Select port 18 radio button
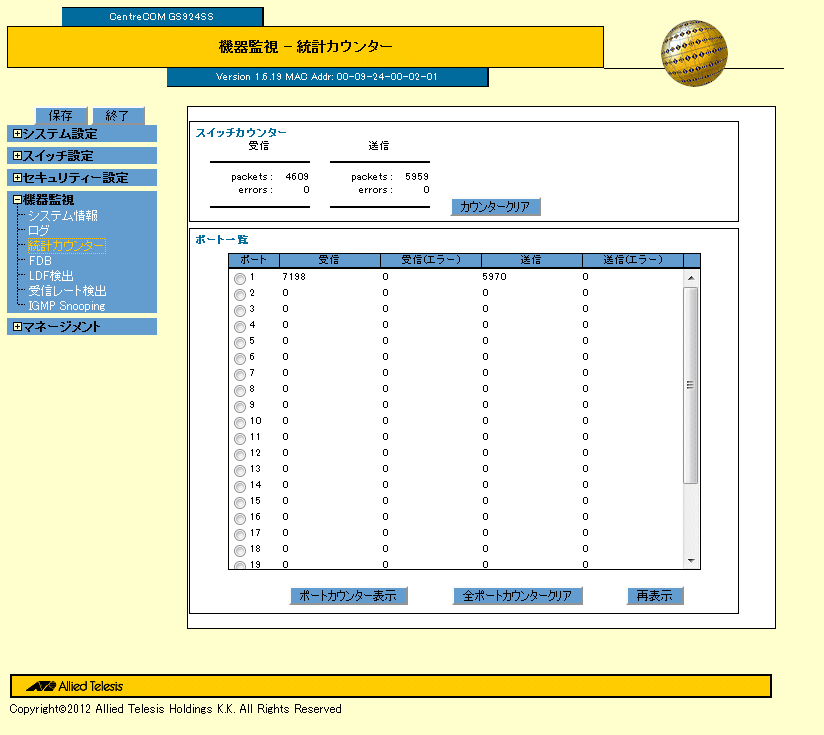Screen dimensions: 824x735 (x=239, y=551)
